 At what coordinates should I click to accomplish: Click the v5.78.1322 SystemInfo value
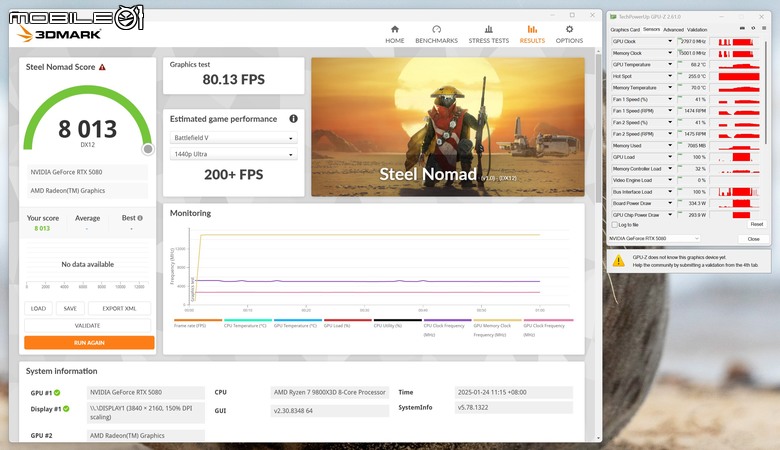click(513, 407)
